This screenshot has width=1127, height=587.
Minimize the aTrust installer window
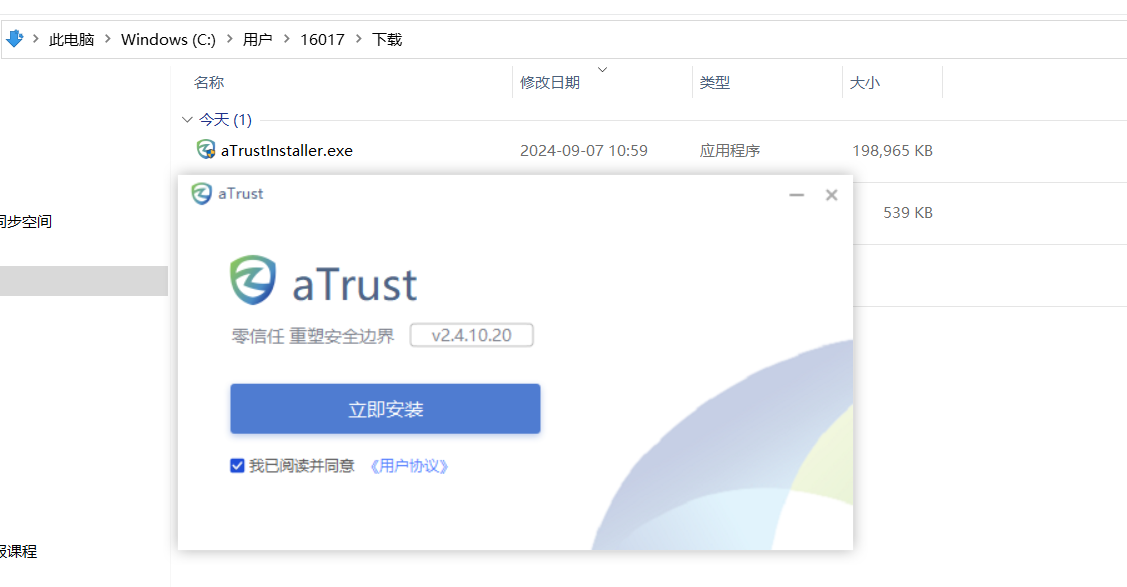point(796,195)
